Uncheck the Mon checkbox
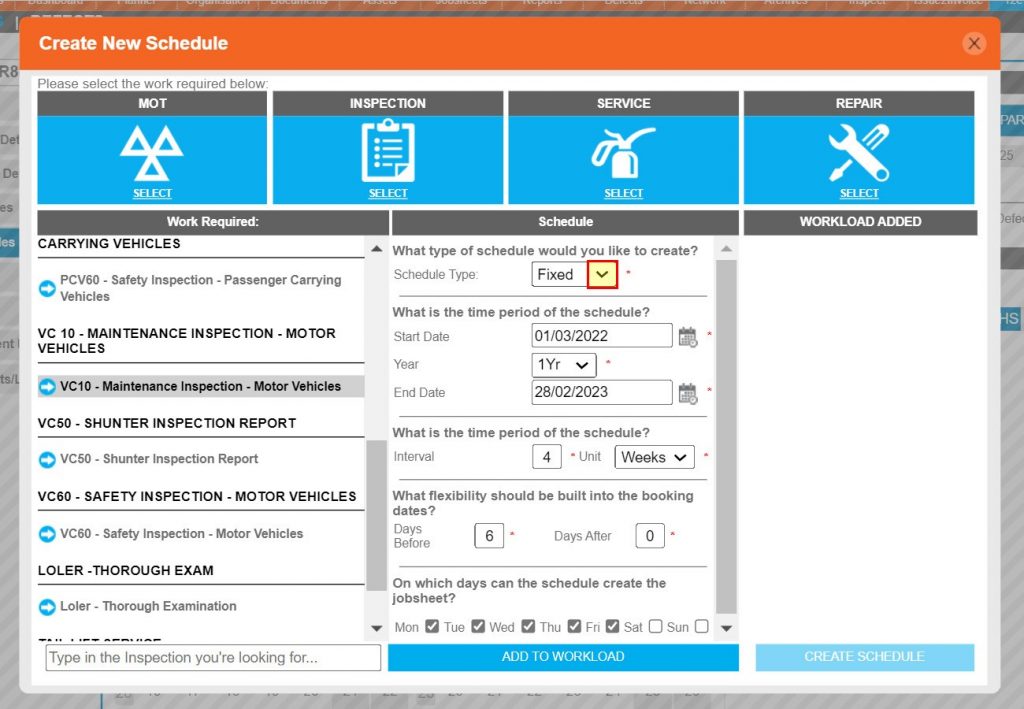The width and height of the screenshot is (1024, 709). (x=433, y=627)
